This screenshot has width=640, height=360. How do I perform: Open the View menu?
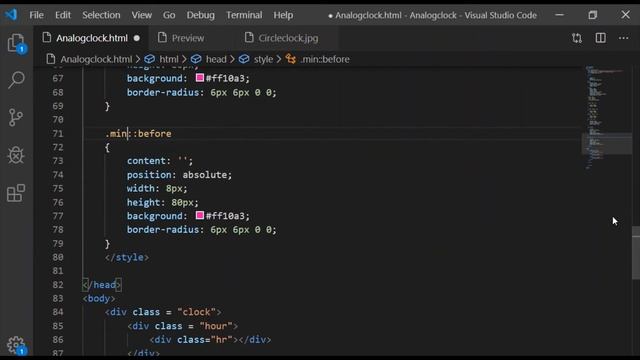pyautogui.click(x=141, y=15)
